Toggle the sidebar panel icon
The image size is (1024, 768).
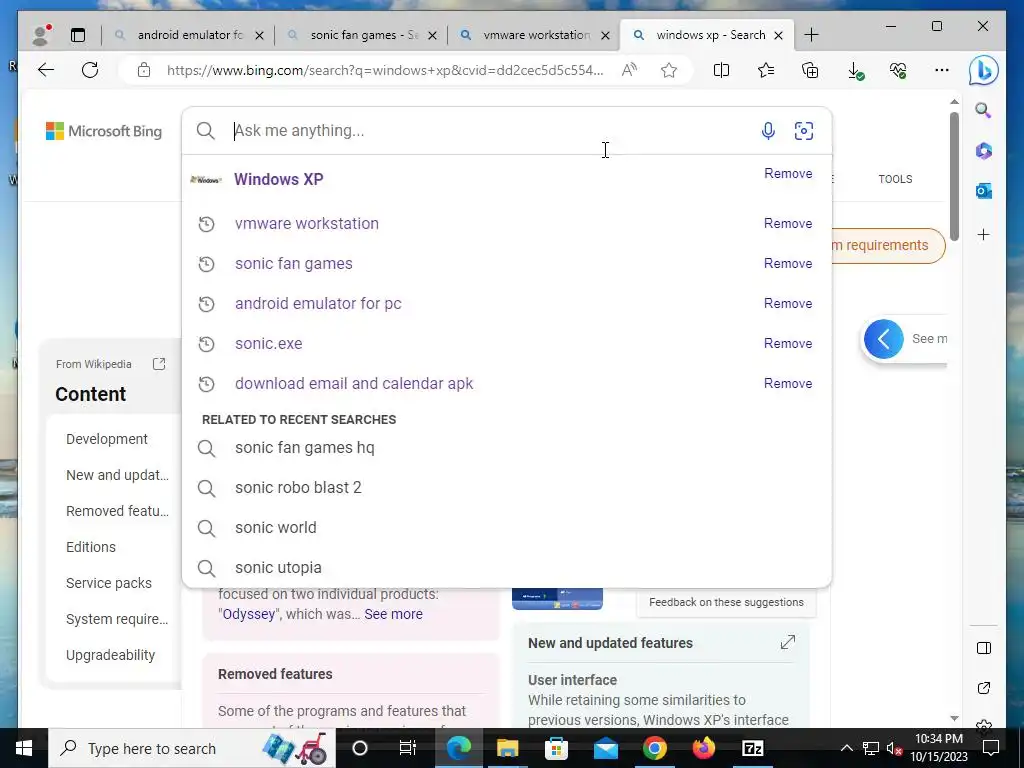click(984, 648)
